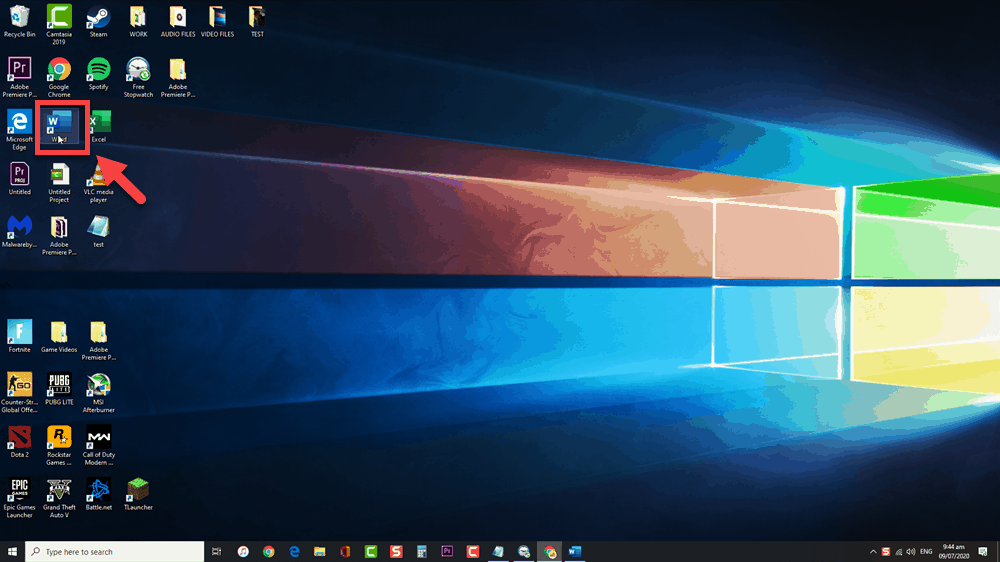Screen dimensions: 1000x562
Task: Select the Recycle Bin desktop icon
Action: coord(19,21)
